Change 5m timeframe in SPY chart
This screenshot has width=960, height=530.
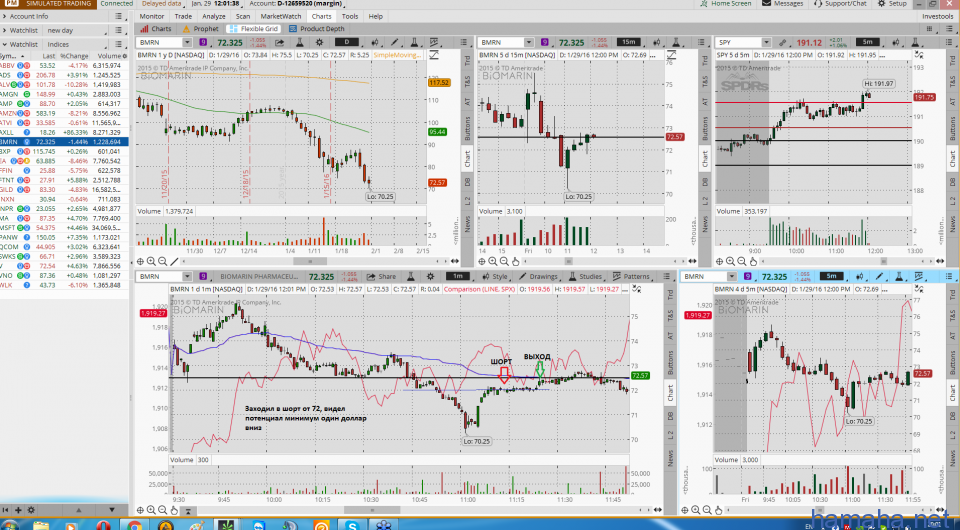pyautogui.click(x=868, y=42)
